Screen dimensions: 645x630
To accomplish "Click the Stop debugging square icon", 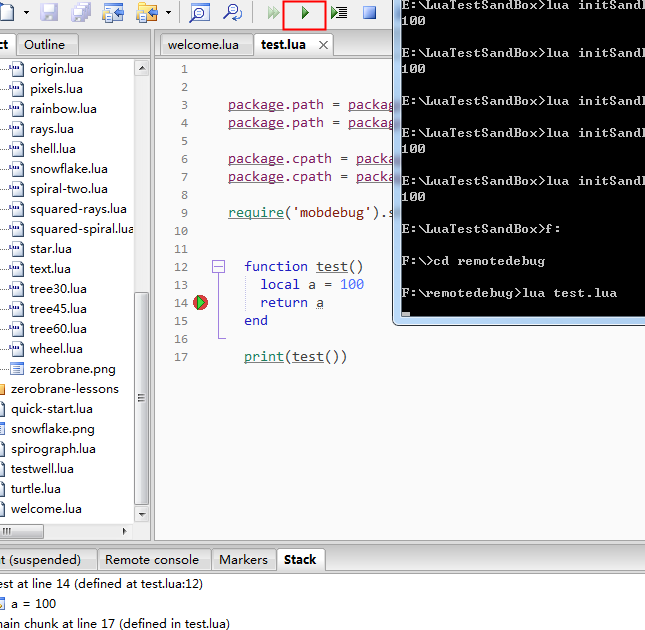I will pos(369,13).
